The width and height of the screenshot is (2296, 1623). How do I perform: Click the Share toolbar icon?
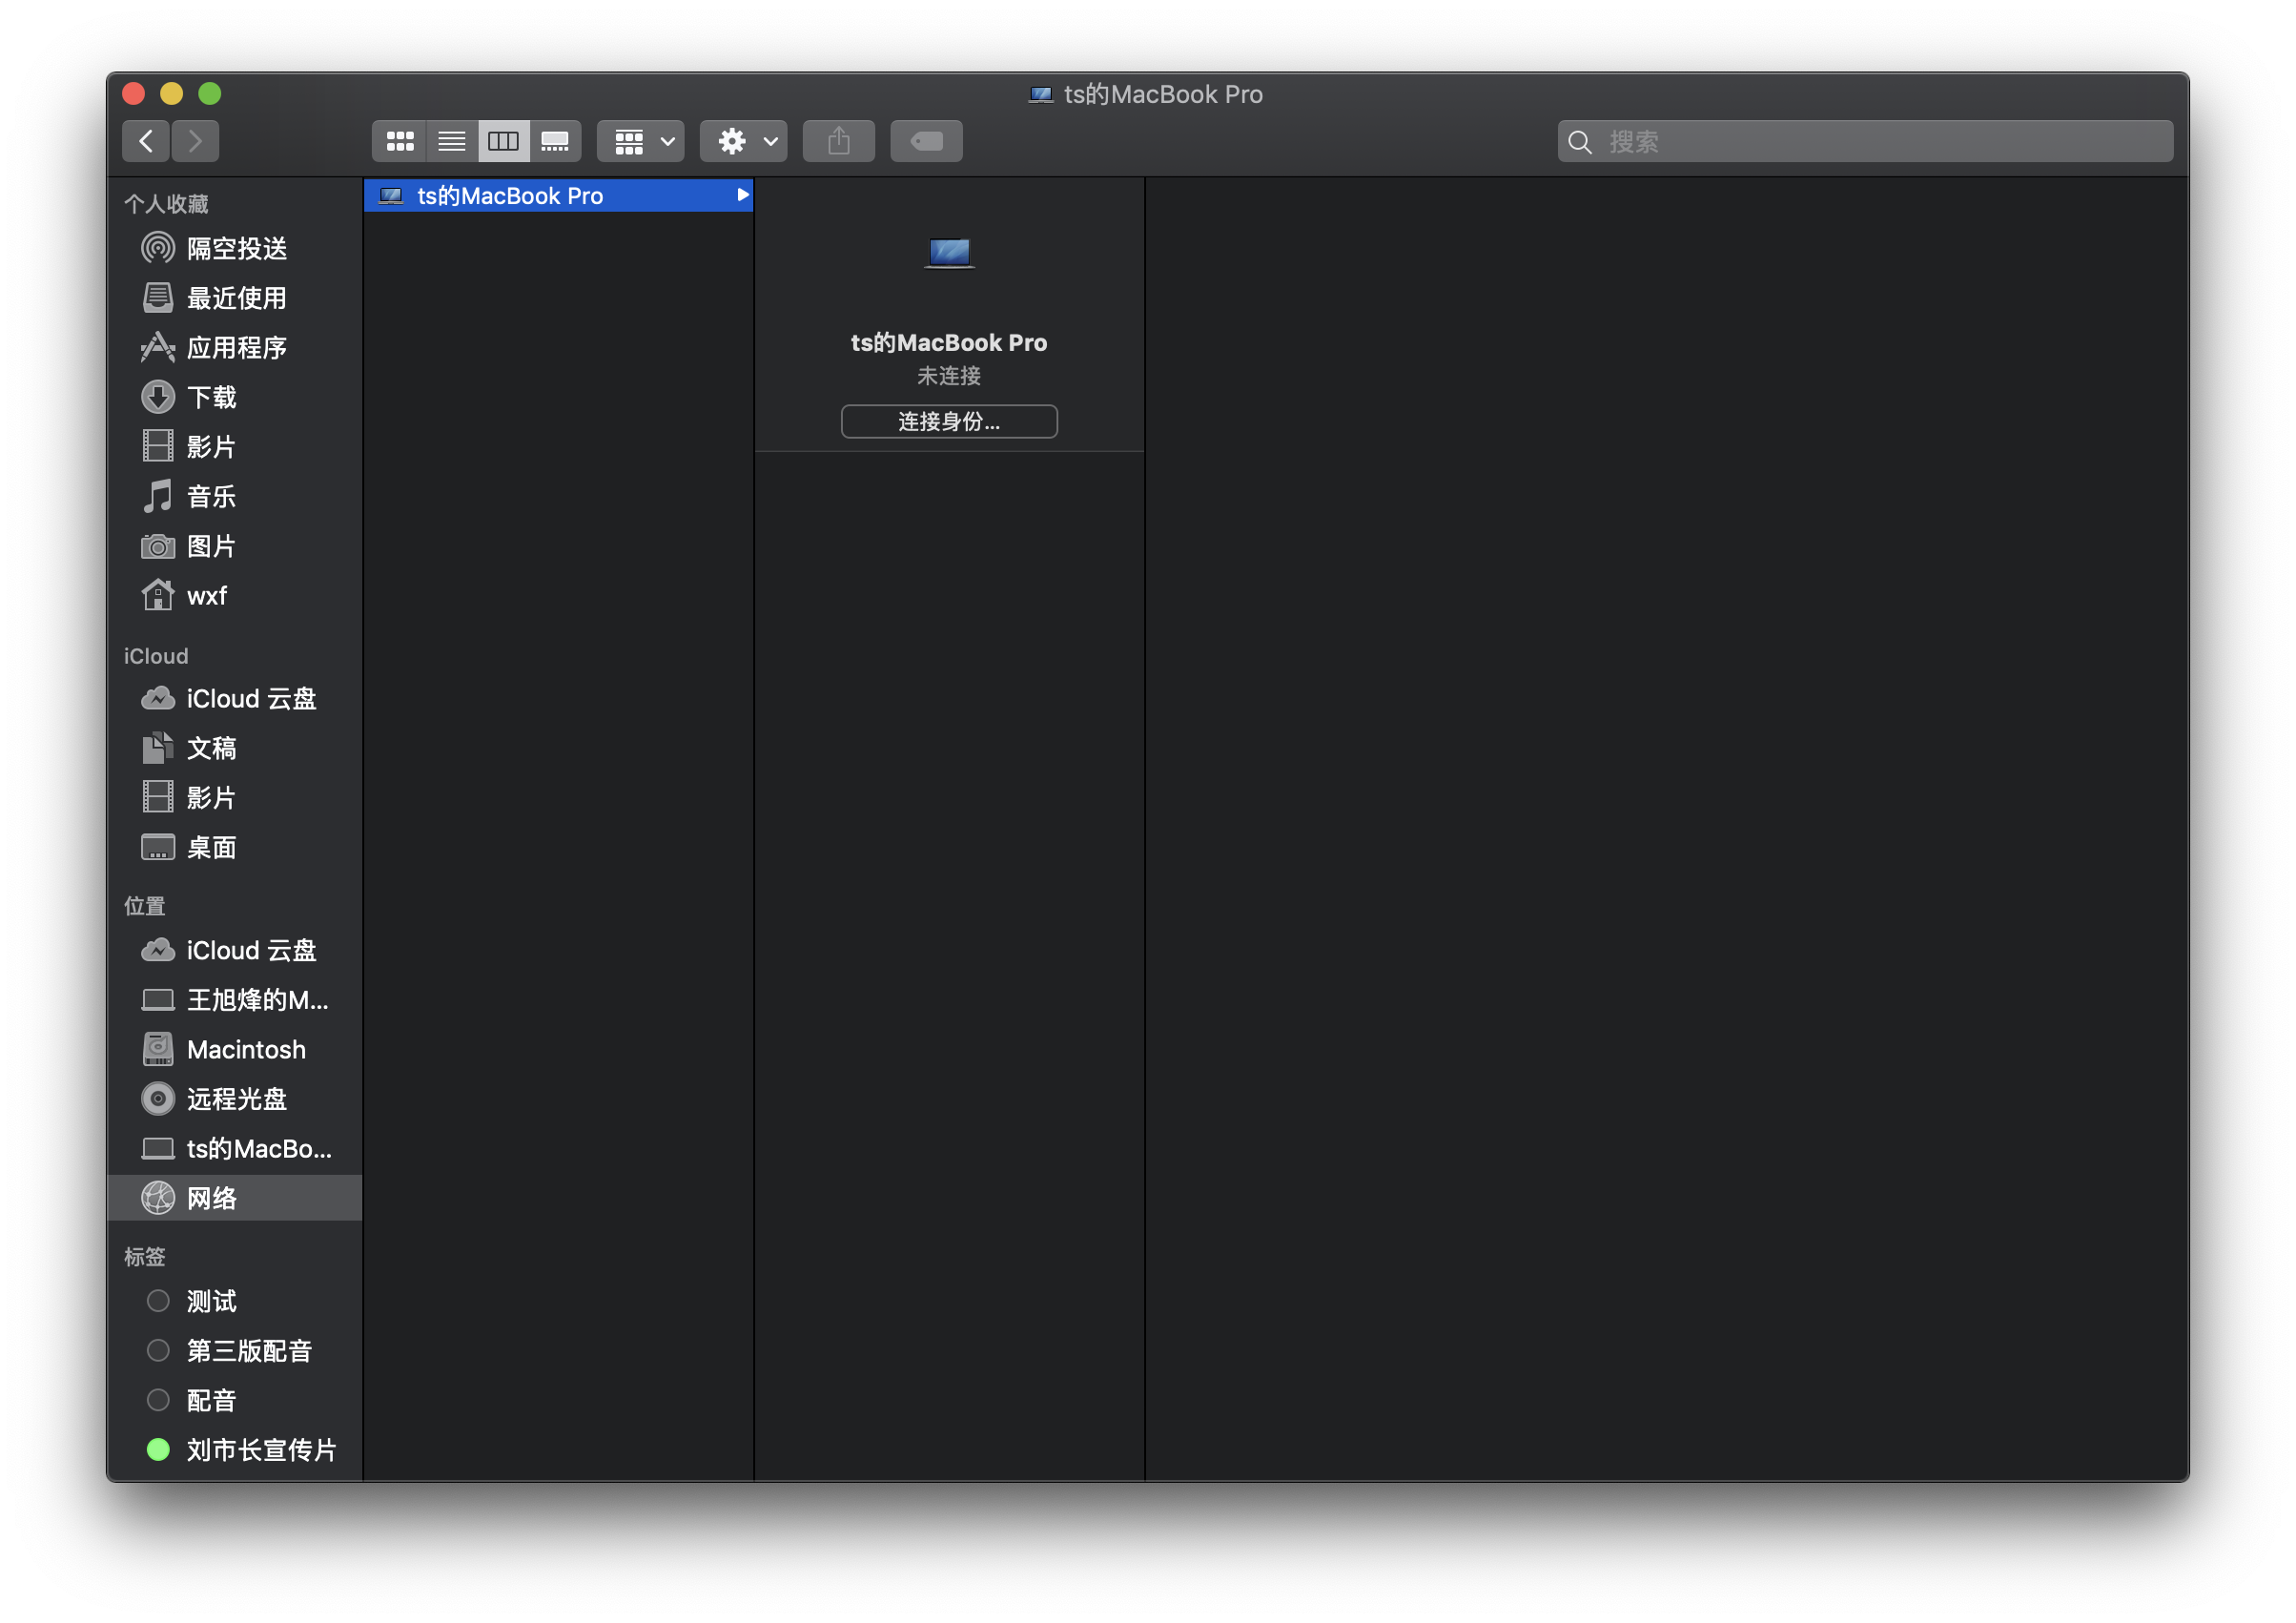click(838, 141)
